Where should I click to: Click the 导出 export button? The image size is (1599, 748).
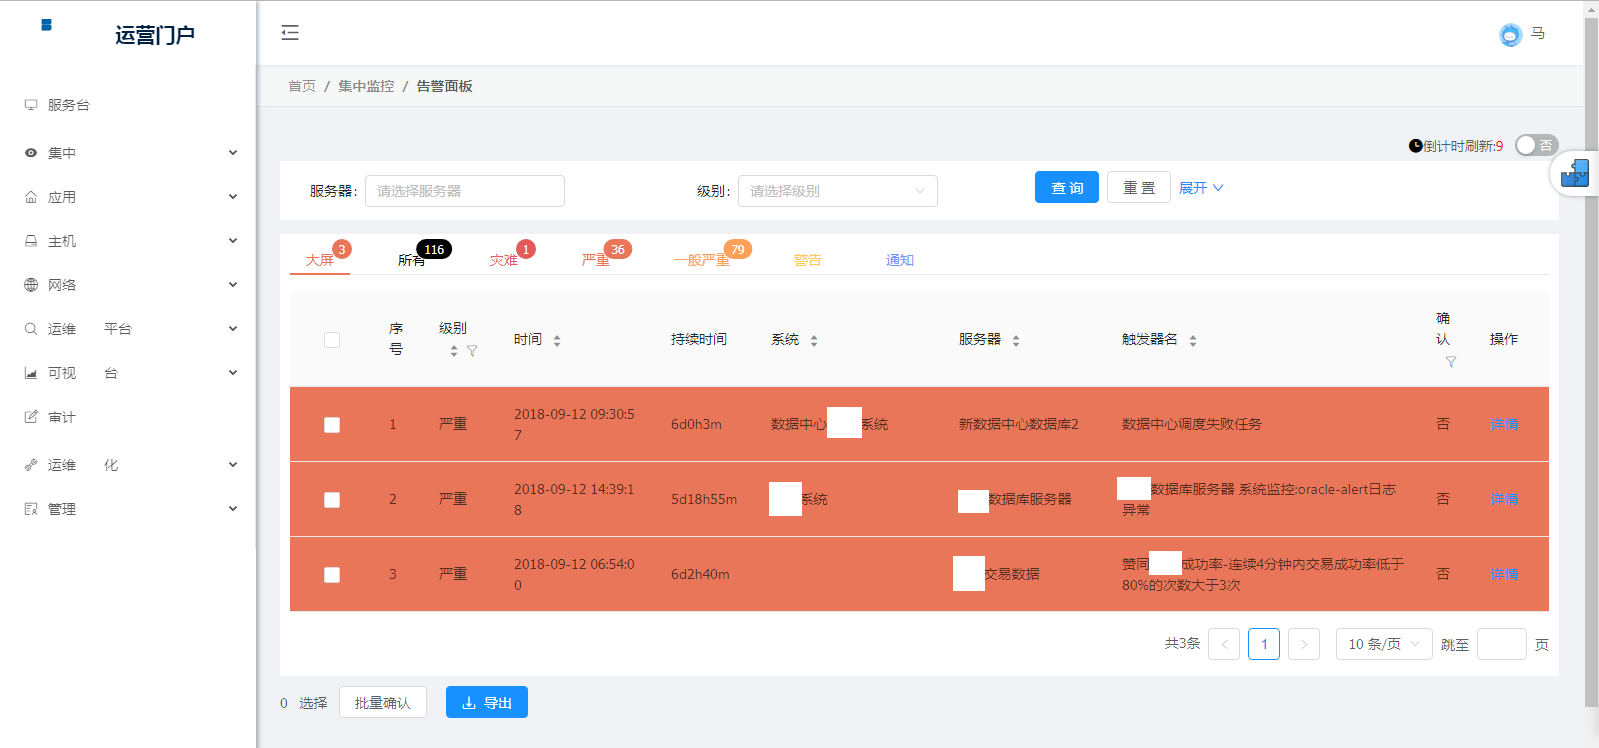[487, 702]
